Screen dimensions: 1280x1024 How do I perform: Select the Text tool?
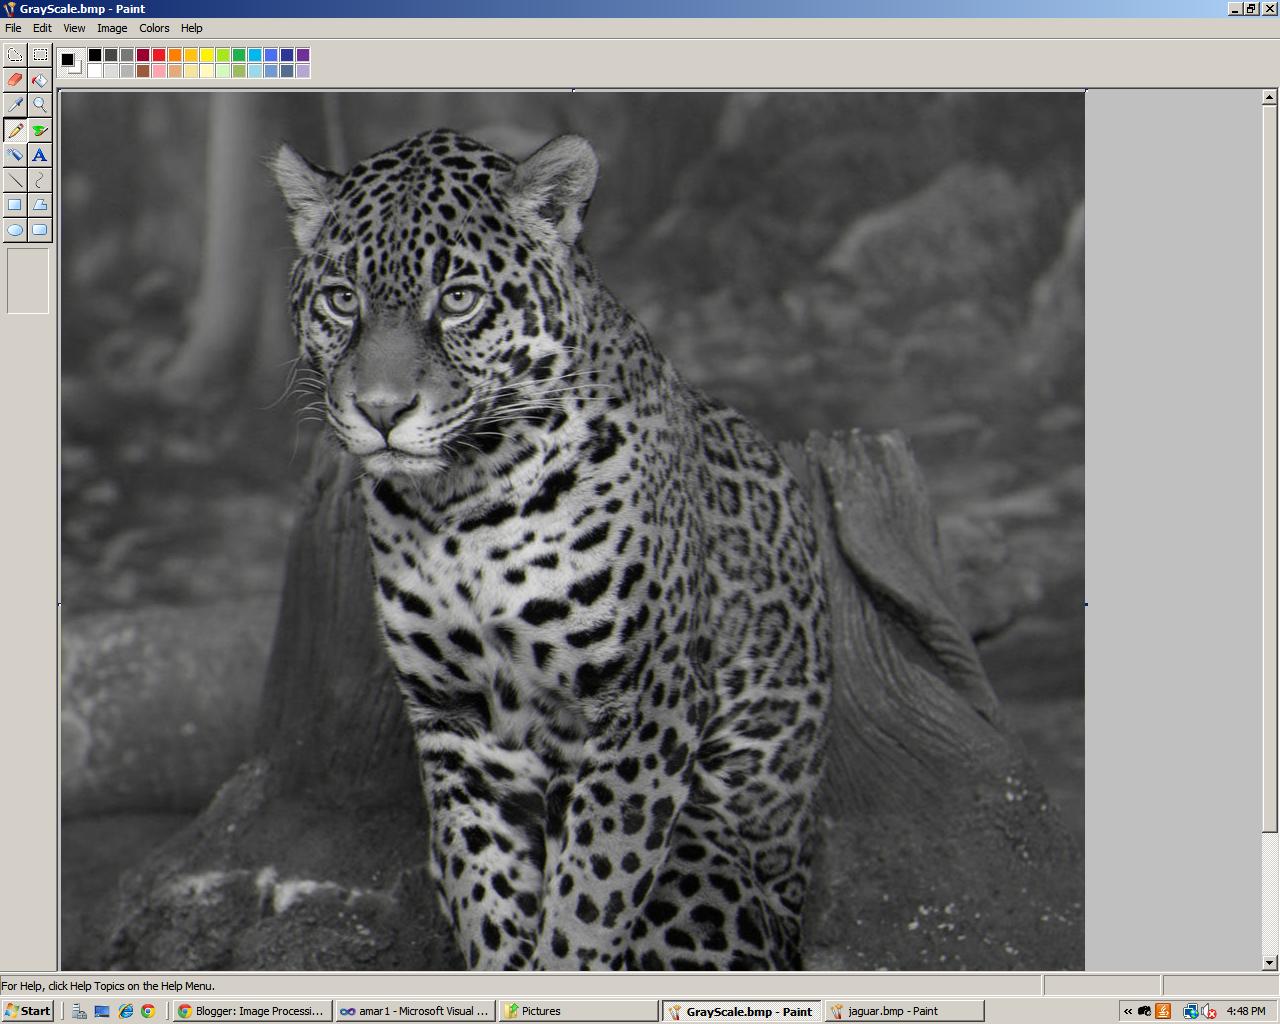point(39,154)
